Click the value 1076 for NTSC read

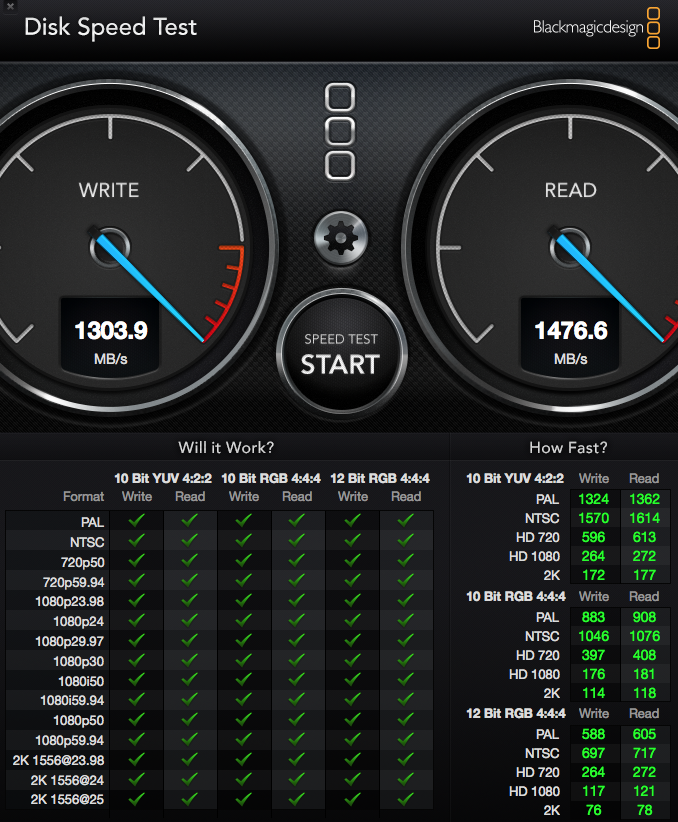pyautogui.click(x=644, y=636)
